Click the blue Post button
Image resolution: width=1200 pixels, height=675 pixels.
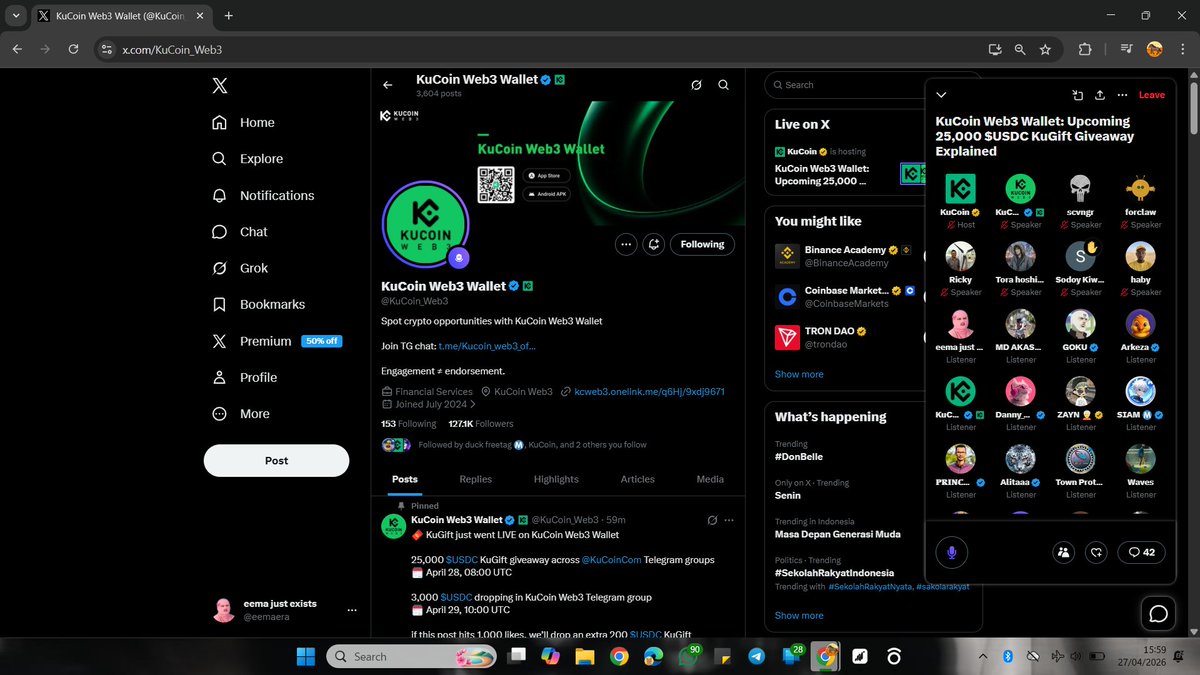pyautogui.click(x=276, y=460)
